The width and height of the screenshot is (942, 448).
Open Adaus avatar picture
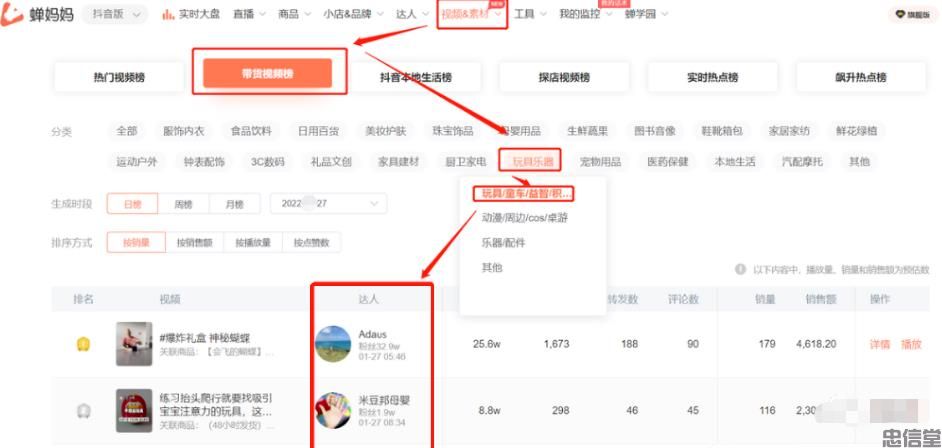pyautogui.click(x=333, y=344)
